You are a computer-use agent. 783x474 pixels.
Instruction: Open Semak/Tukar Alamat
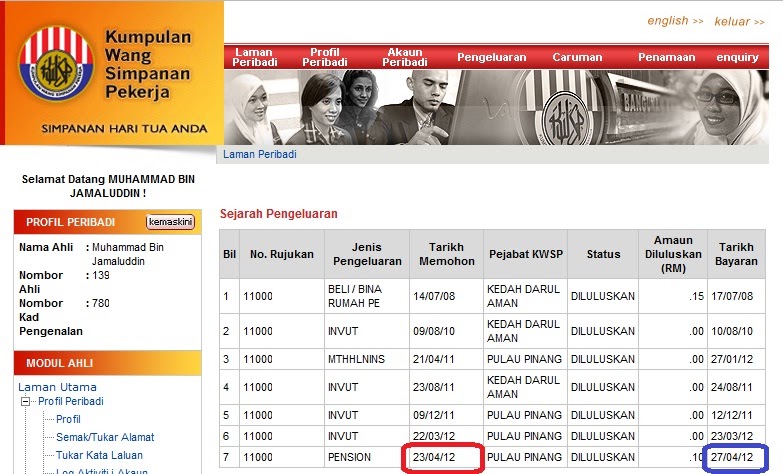point(105,437)
